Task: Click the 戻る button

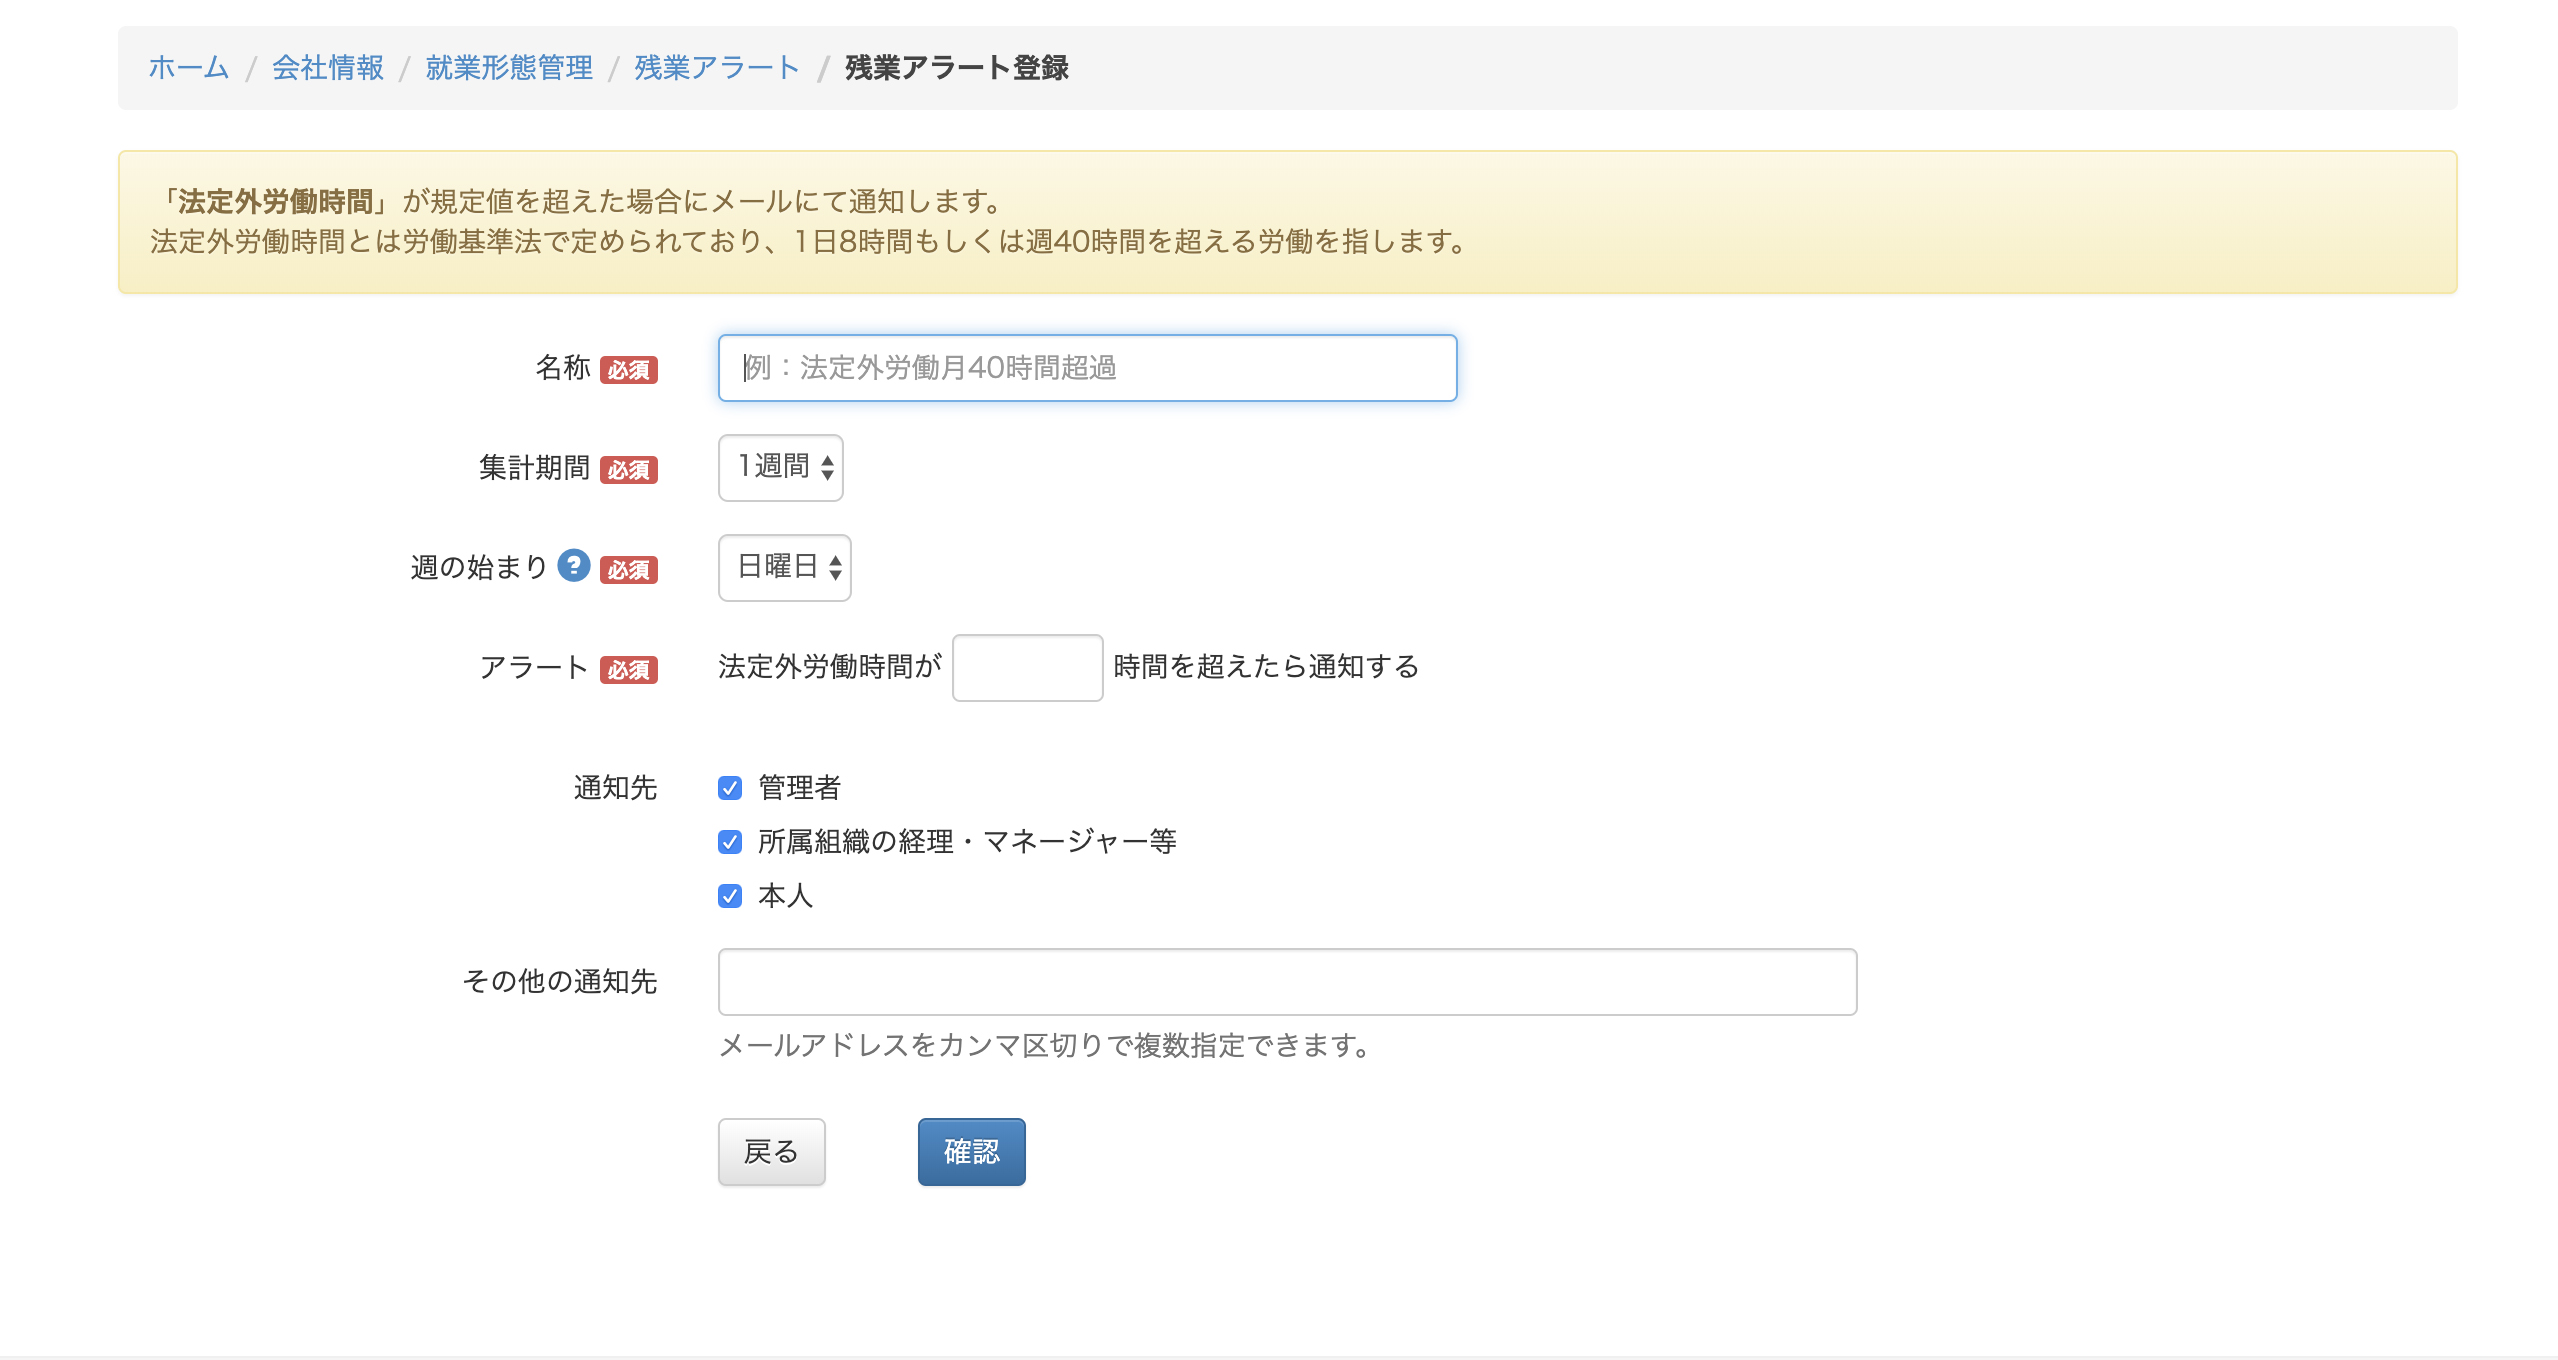Action: 772,1152
